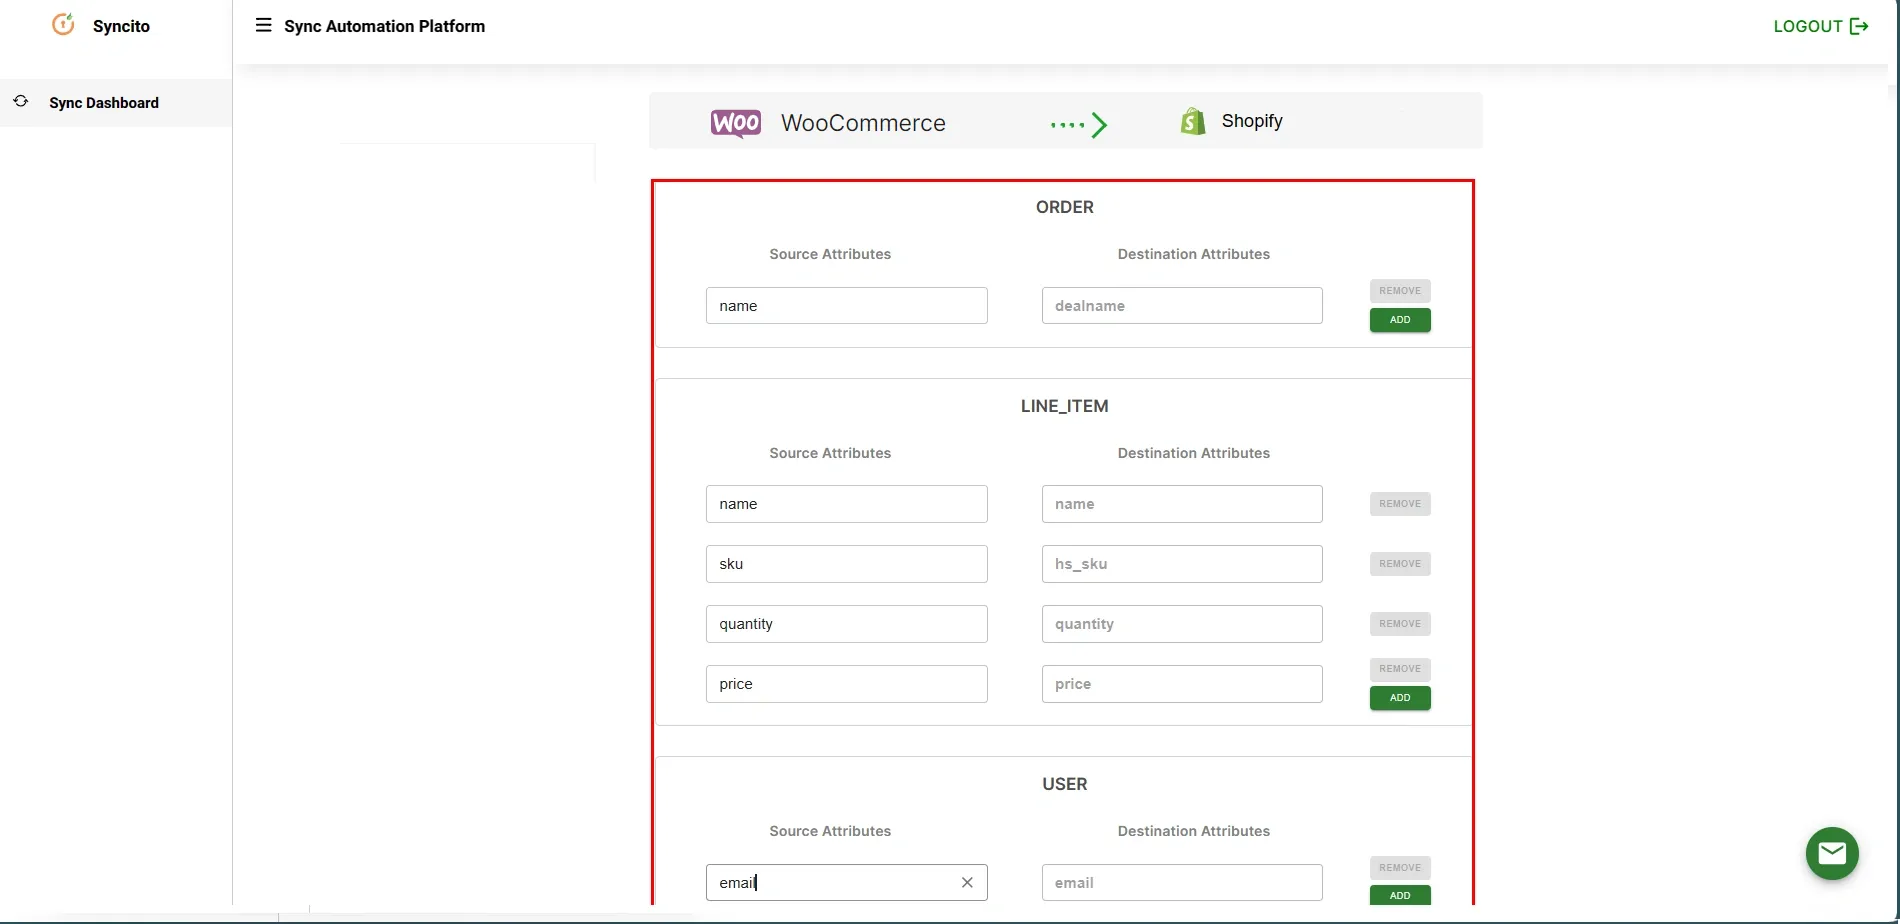
Task: Click REMOVE next to the quantity mapping
Action: [1399, 623]
